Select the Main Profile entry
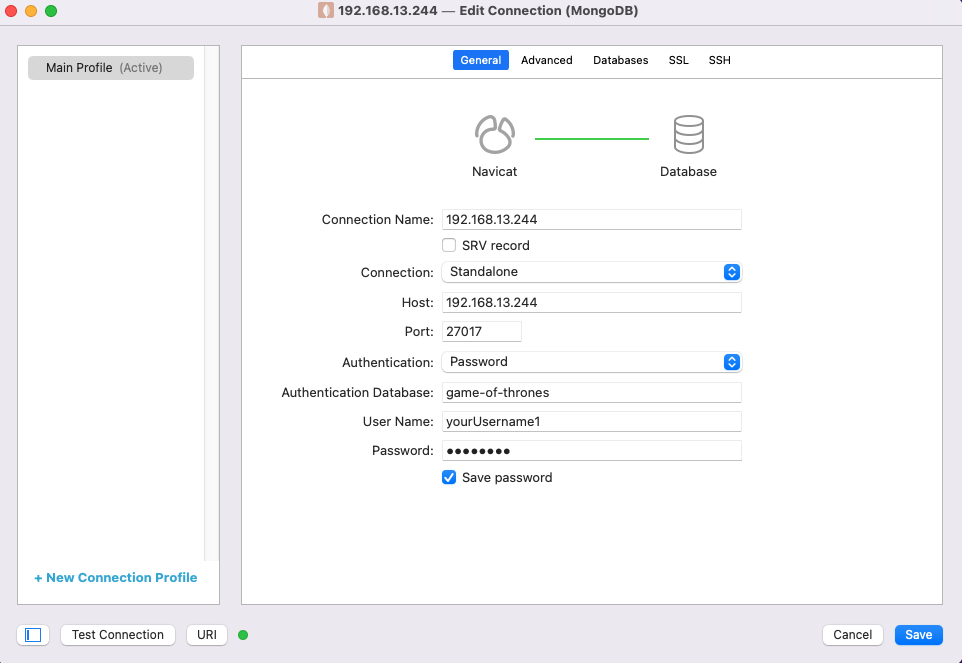Screen dimensions: 962x663 (x=111, y=68)
